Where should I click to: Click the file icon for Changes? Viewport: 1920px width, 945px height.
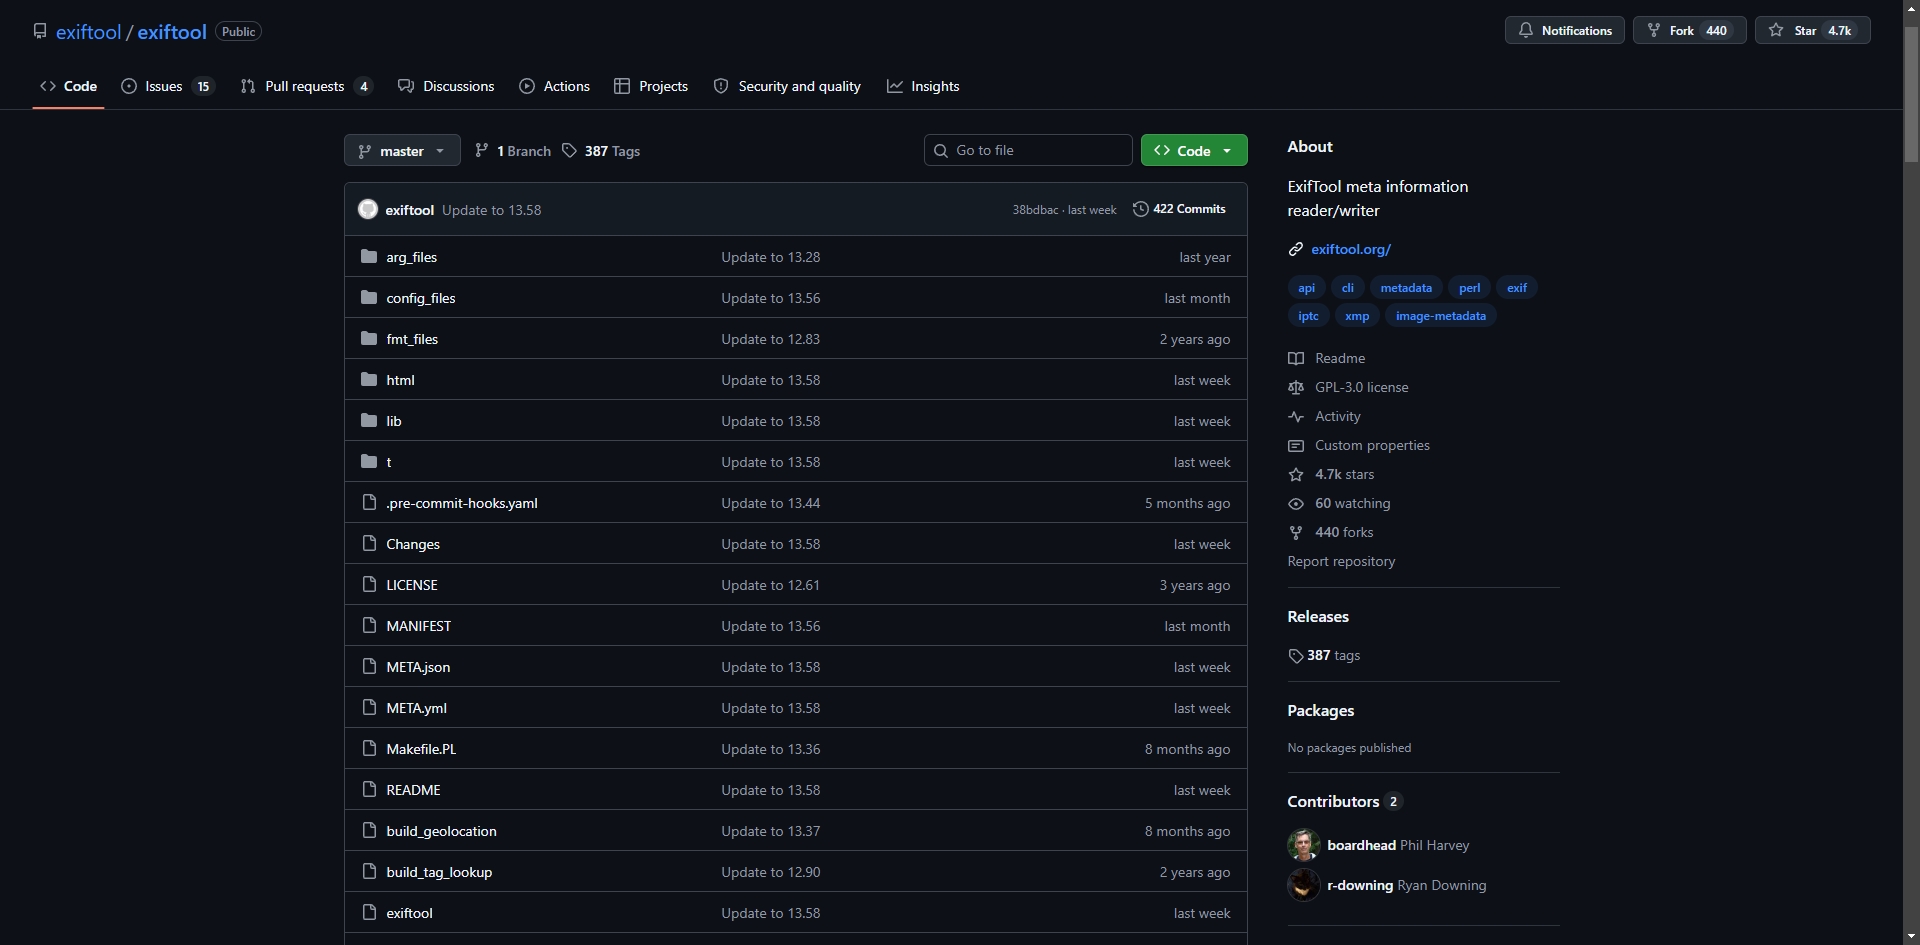(369, 543)
